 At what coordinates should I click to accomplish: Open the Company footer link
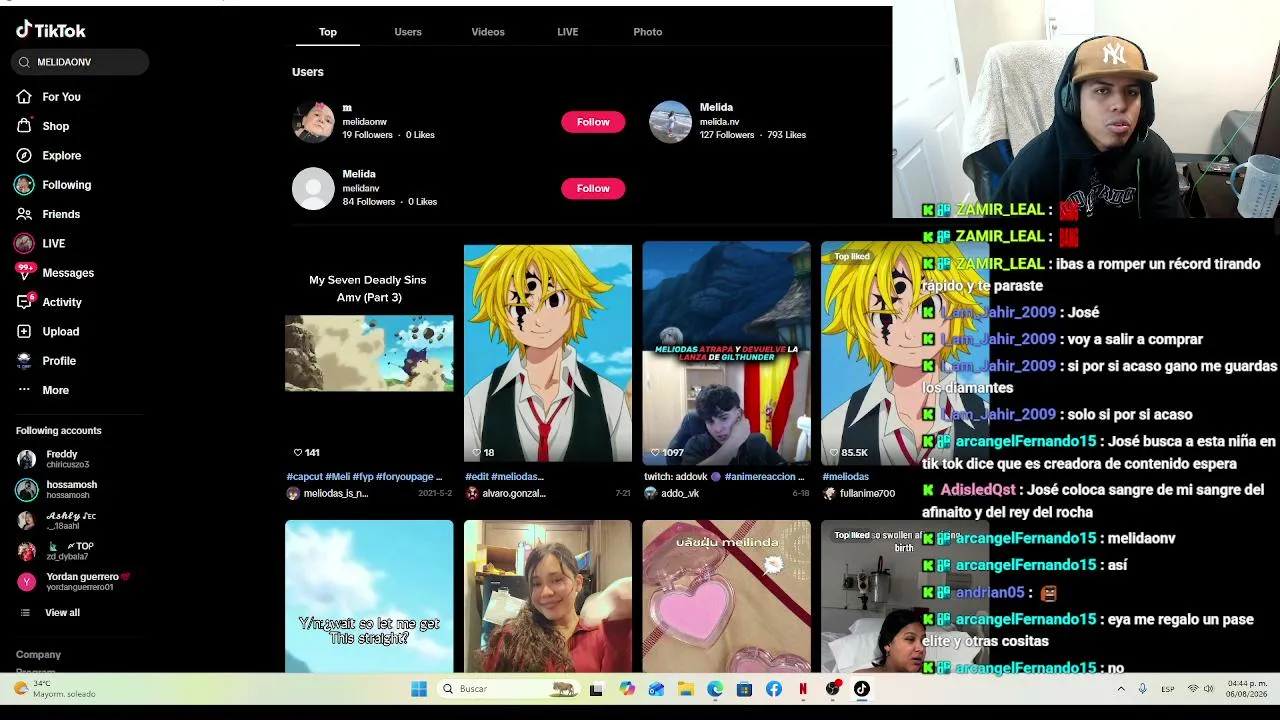(39, 655)
